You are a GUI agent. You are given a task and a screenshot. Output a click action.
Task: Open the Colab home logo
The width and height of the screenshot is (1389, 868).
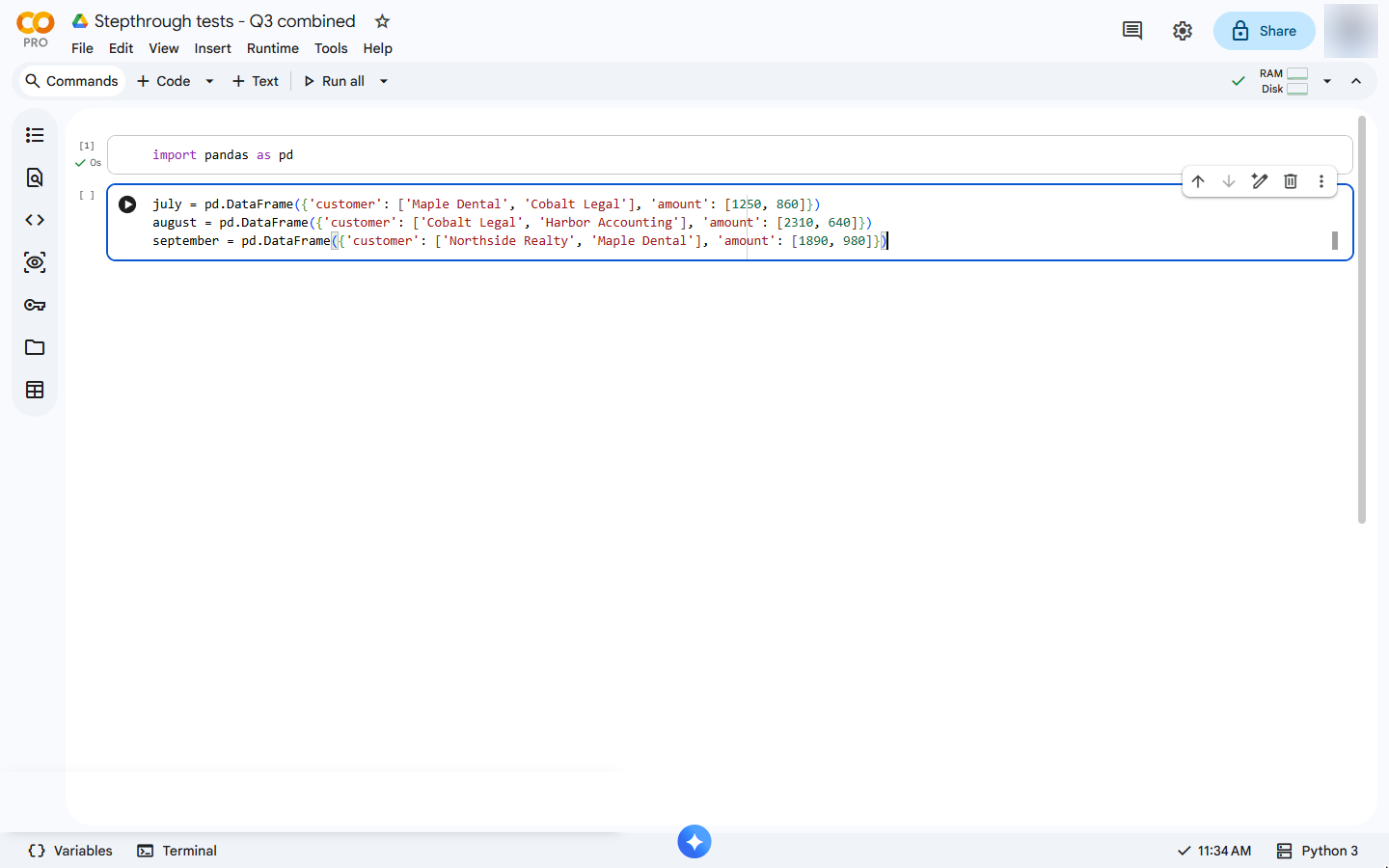pos(35,22)
